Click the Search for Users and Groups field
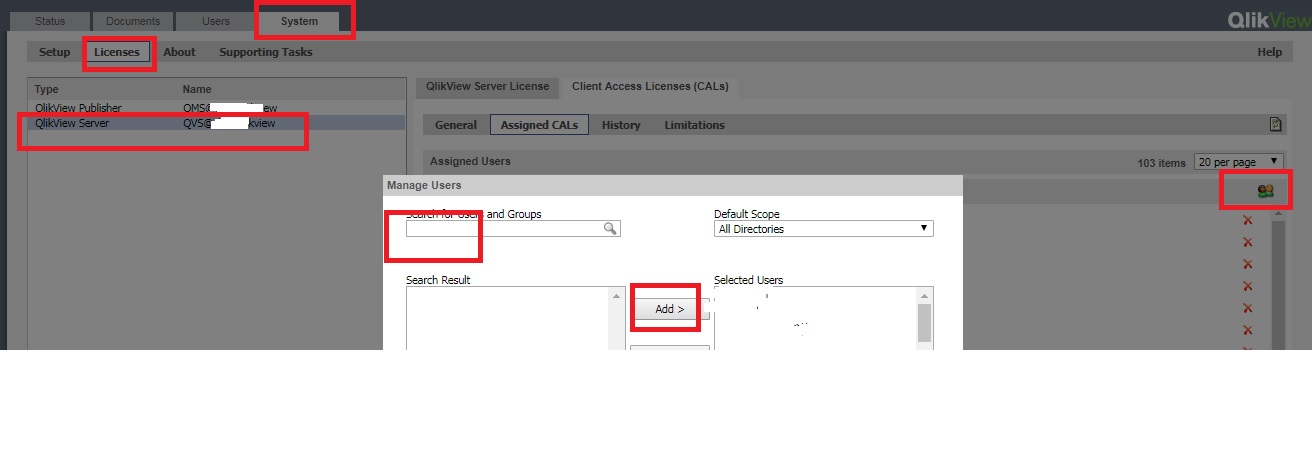This screenshot has width=1312, height=473. tap(513, 229)
